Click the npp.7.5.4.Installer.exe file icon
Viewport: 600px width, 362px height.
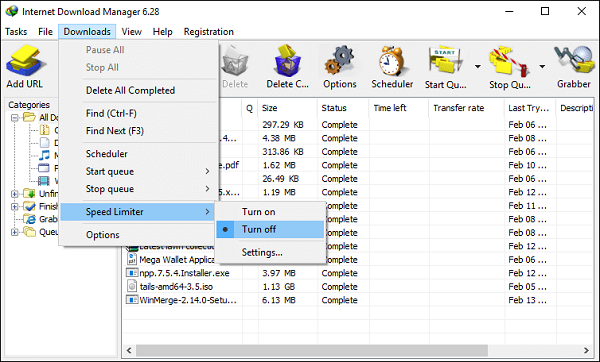(x=132, y=273)
